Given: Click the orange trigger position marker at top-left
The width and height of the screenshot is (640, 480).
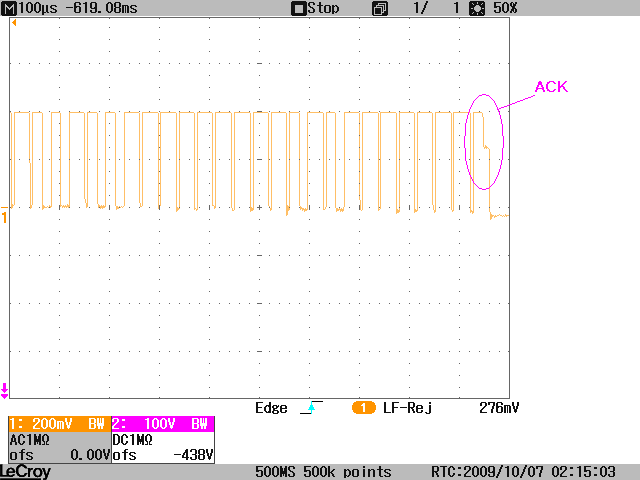Looking at the screenshot, I should 14,22.
